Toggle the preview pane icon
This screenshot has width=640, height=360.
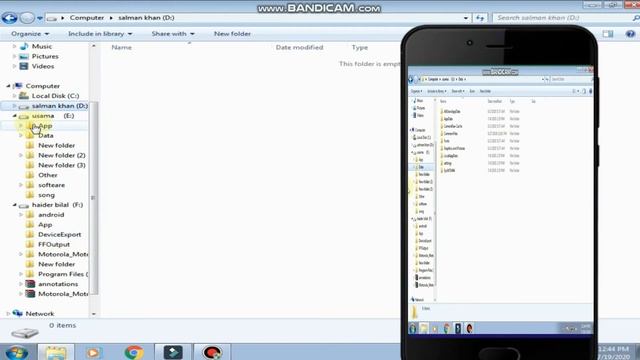click(x=608, y=34)
